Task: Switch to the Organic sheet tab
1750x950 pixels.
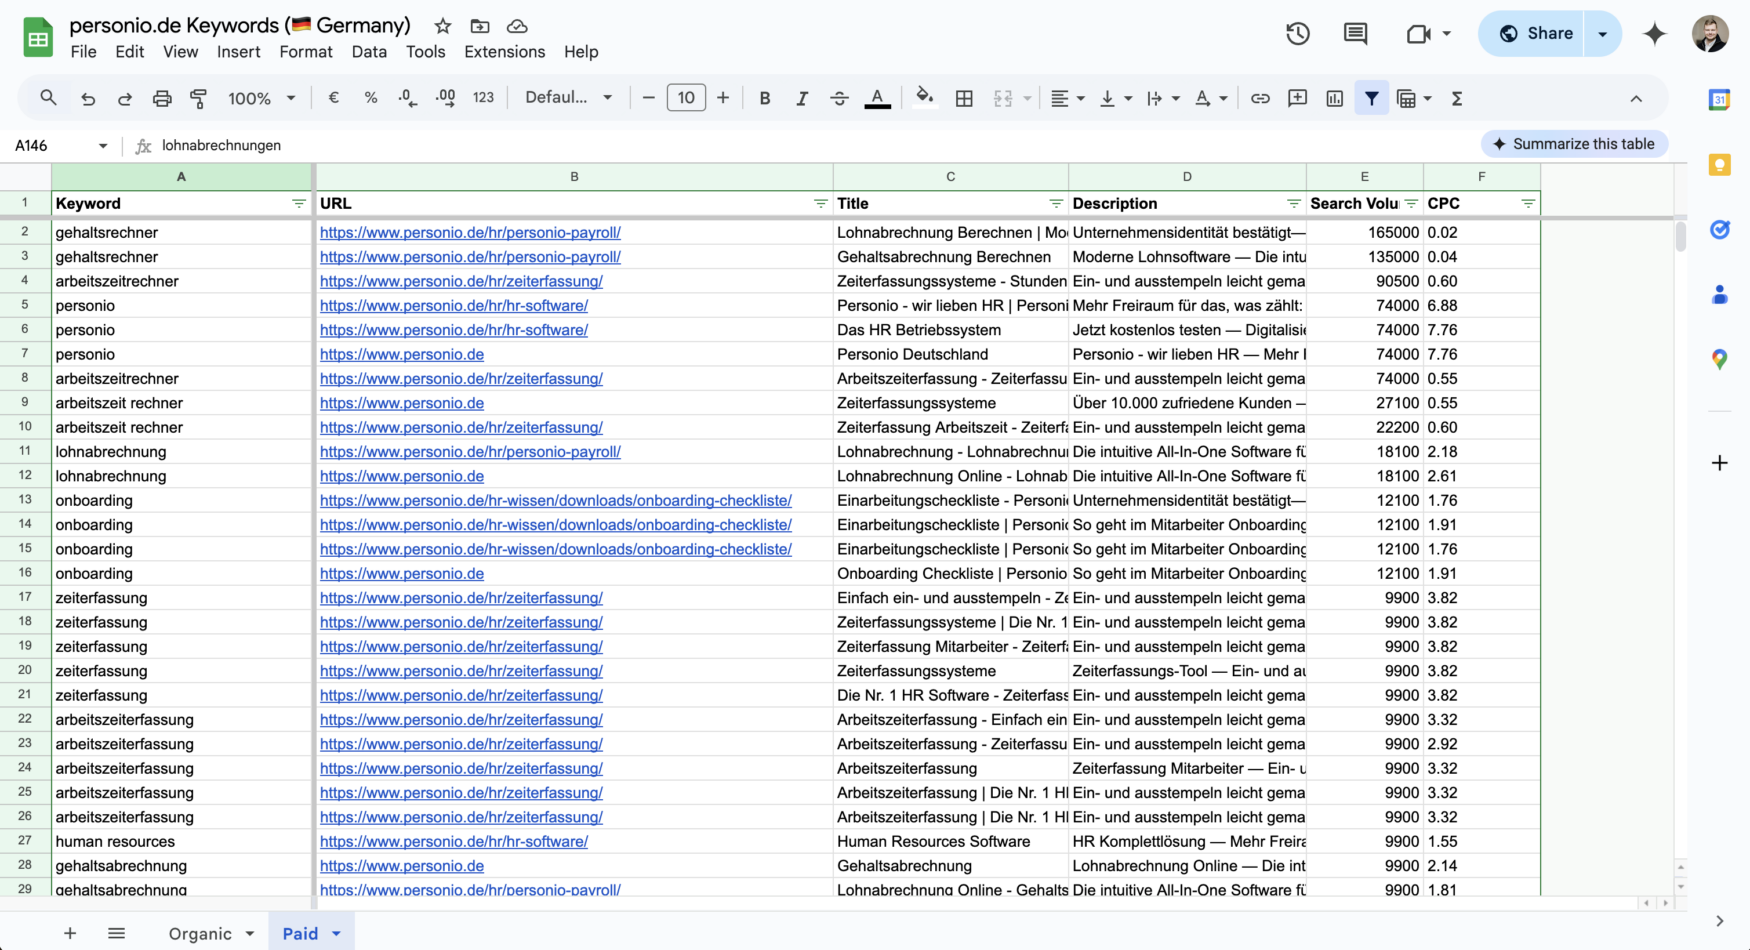Action: pos(200,933)
